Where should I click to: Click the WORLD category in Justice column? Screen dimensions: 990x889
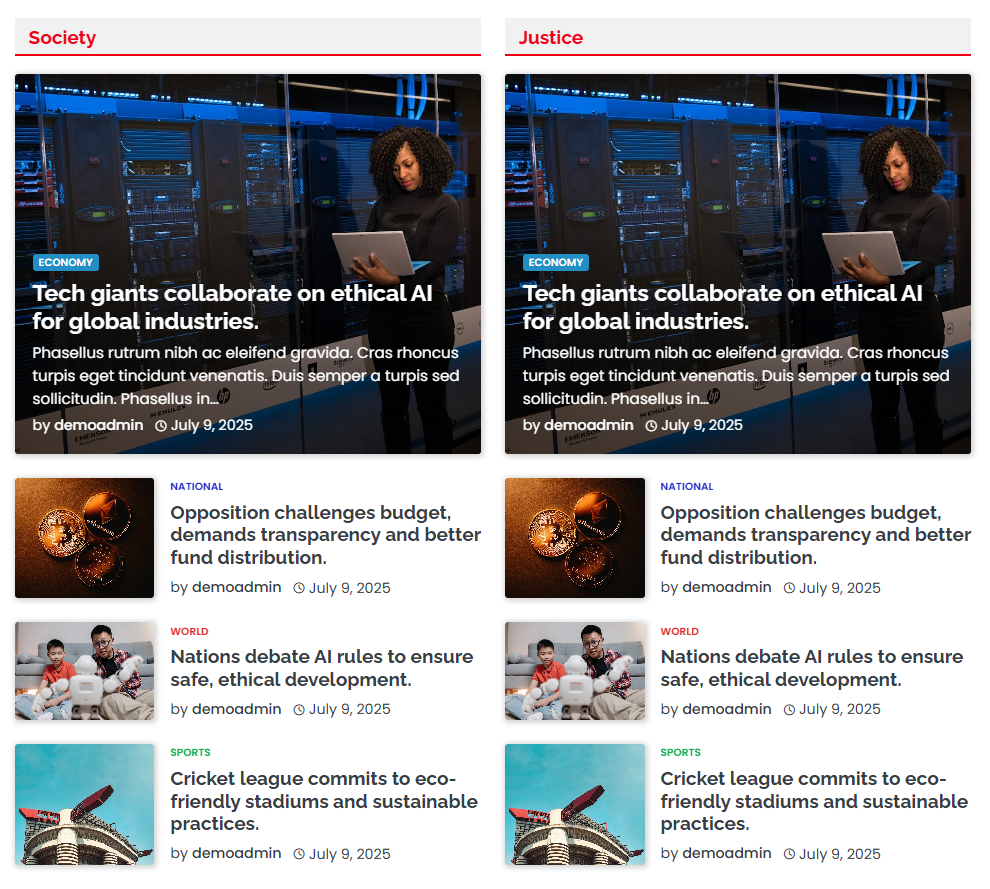679,631
